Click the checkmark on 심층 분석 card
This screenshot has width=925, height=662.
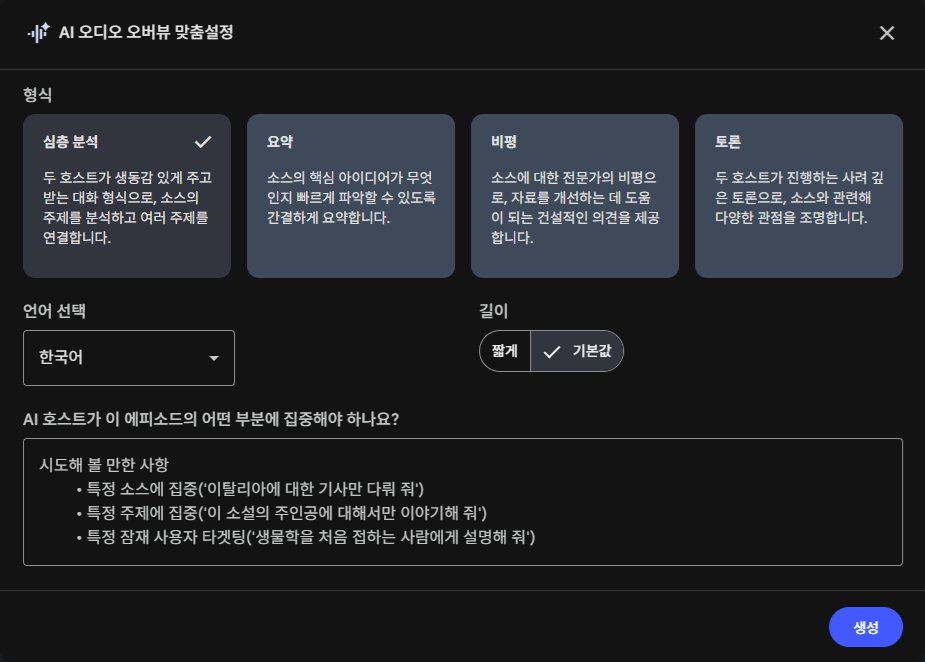203,141
